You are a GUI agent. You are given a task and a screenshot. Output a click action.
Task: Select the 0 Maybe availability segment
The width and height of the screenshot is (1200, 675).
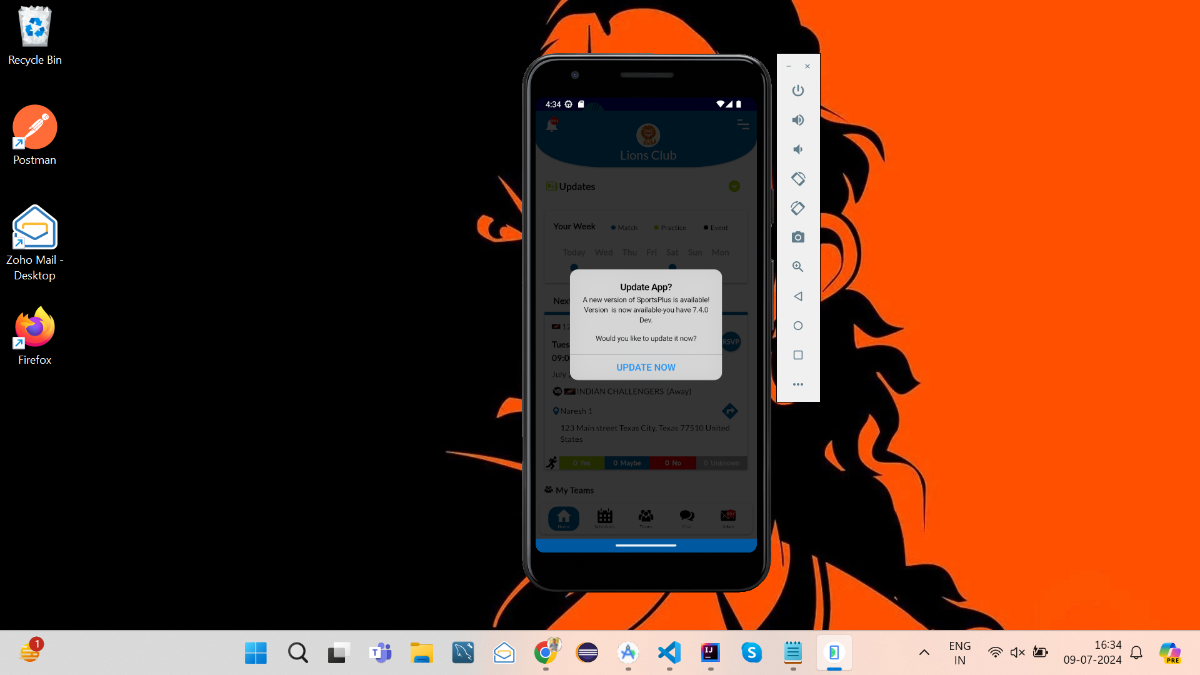(x=627, y=463)
